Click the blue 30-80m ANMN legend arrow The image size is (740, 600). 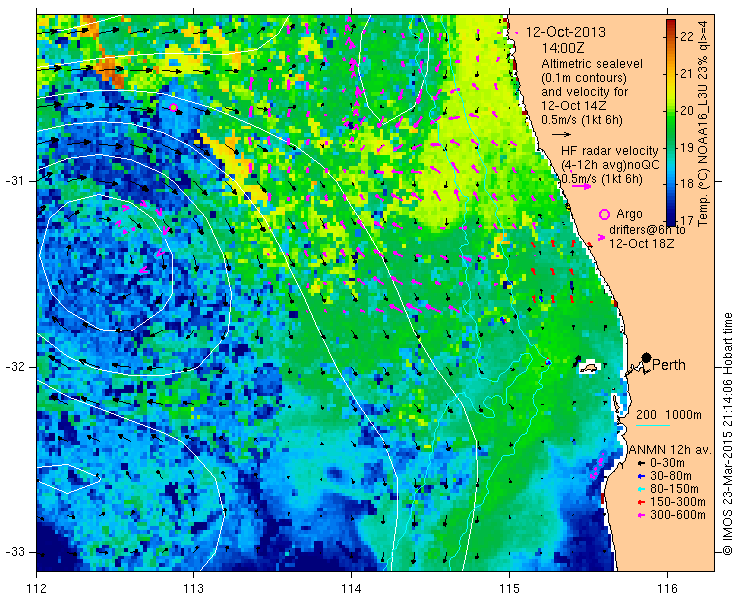click(641, 476)
